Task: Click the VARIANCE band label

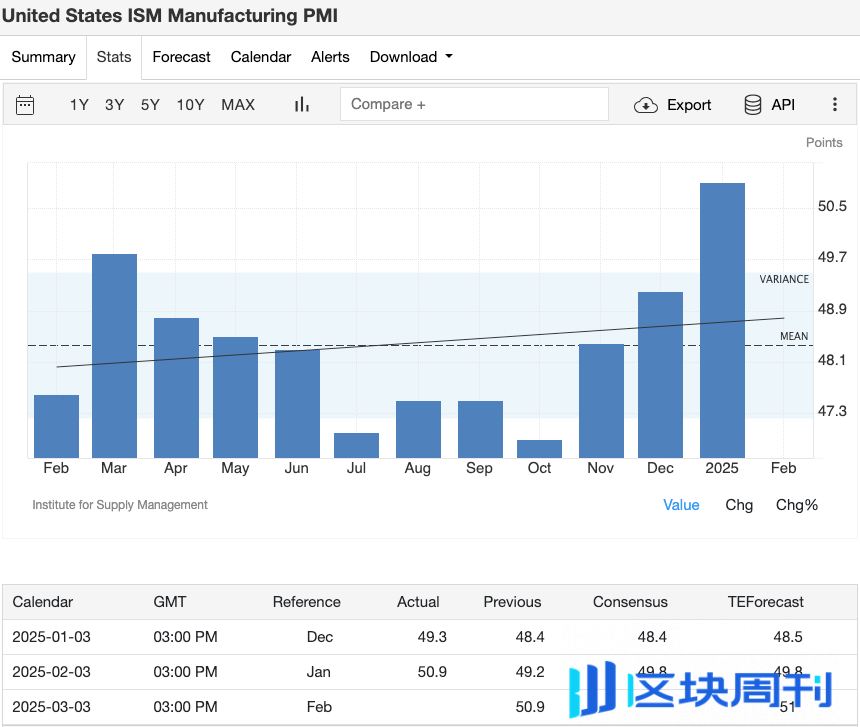Action: pyautogui.click(x=784, y=279)
